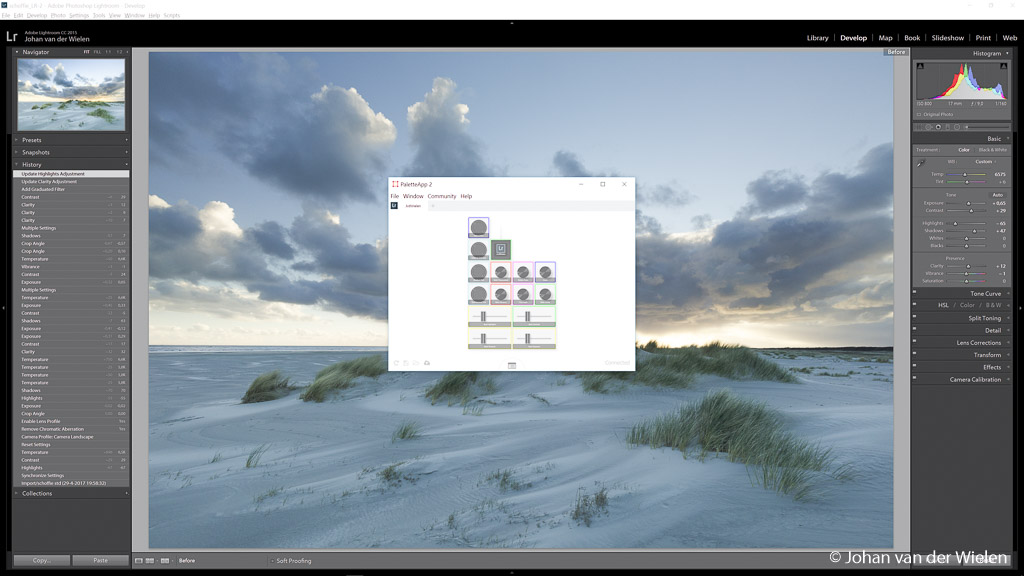Click the blue-bordered dial in PaletteApp third row
This screenshot has width=1024, height=576.
(545, 272)
